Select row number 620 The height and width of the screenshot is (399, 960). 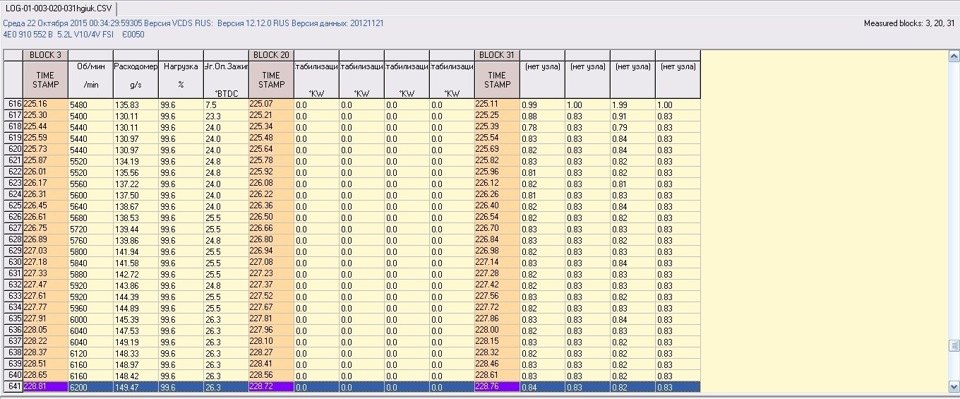pos(13,150)
